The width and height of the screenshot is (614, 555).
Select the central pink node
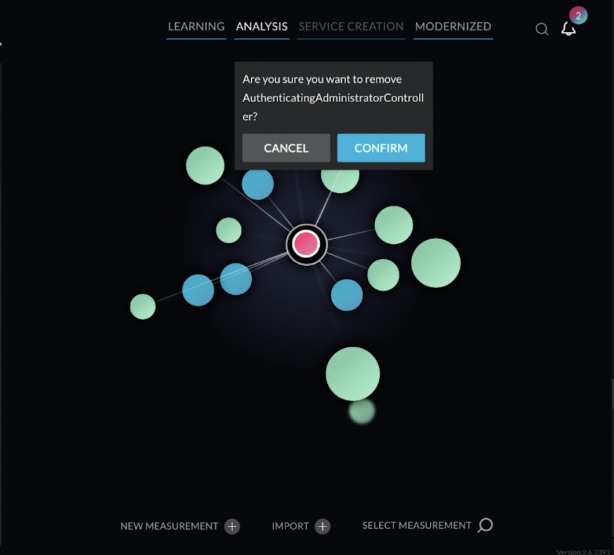[x=306, y=243]
